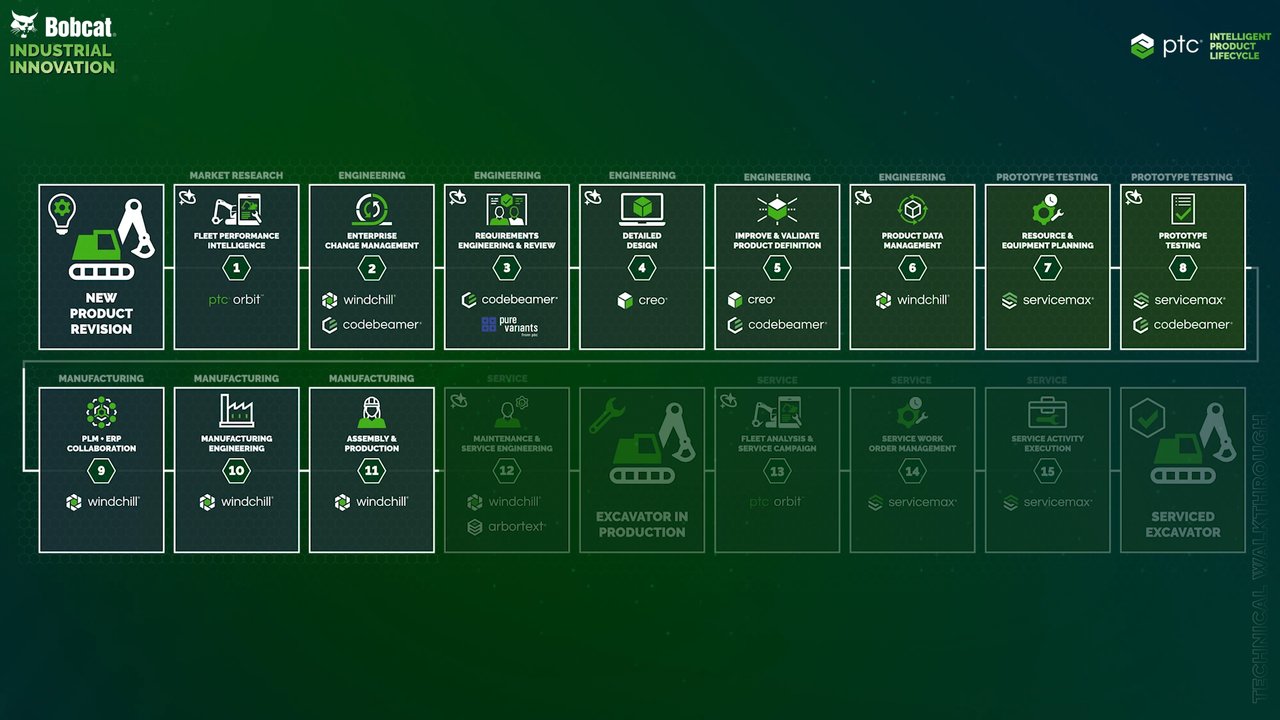Select the Excavator in Production wrench icon

pyautogui.click(x=606, y=415)
